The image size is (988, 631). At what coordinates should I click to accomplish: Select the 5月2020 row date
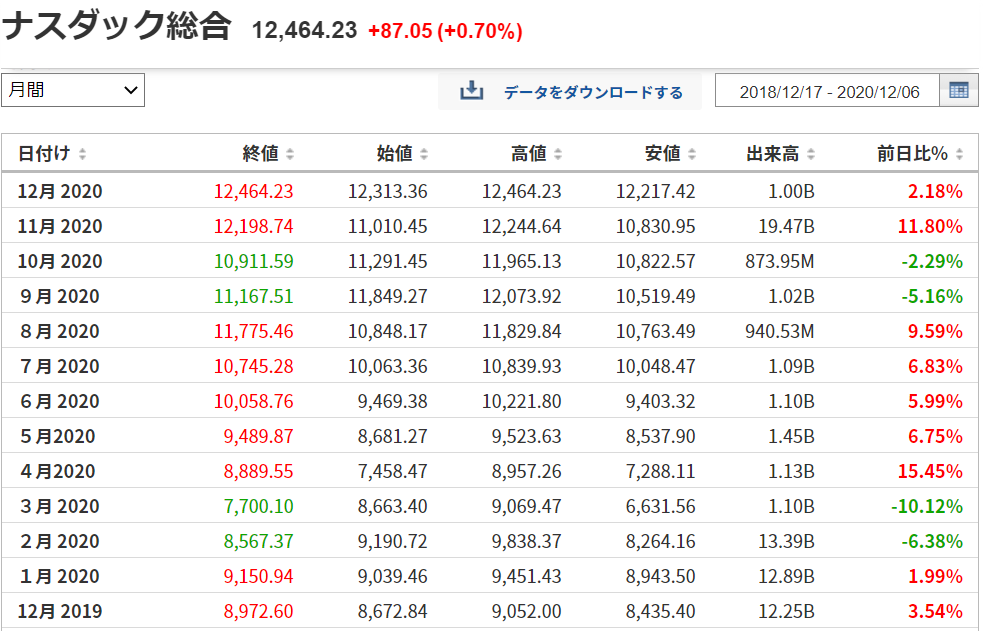pyautogui.click(x=57, y=436)
